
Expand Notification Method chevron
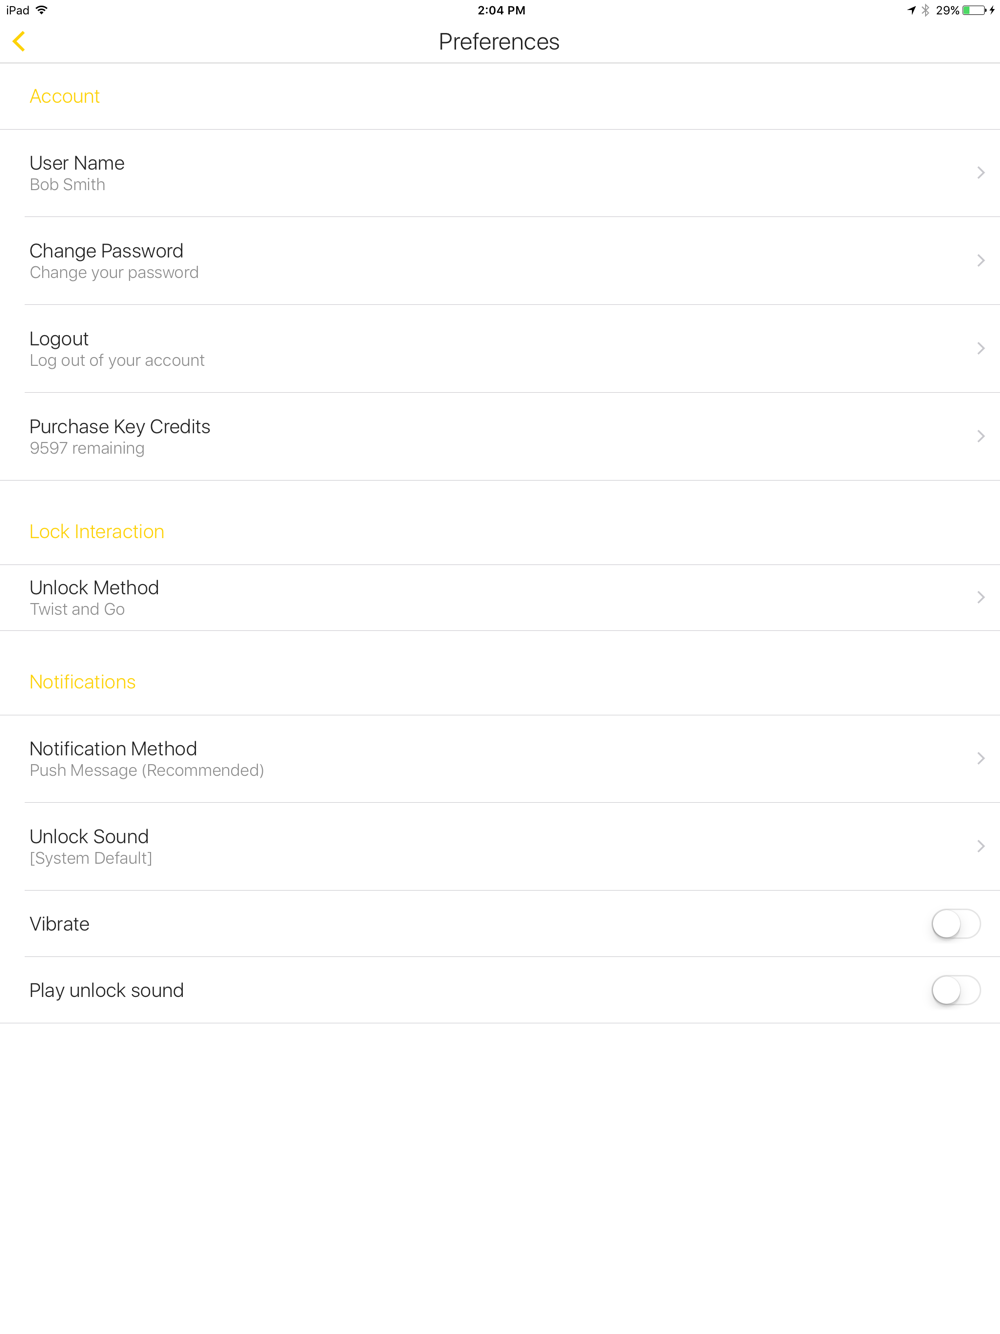(980, 759)
